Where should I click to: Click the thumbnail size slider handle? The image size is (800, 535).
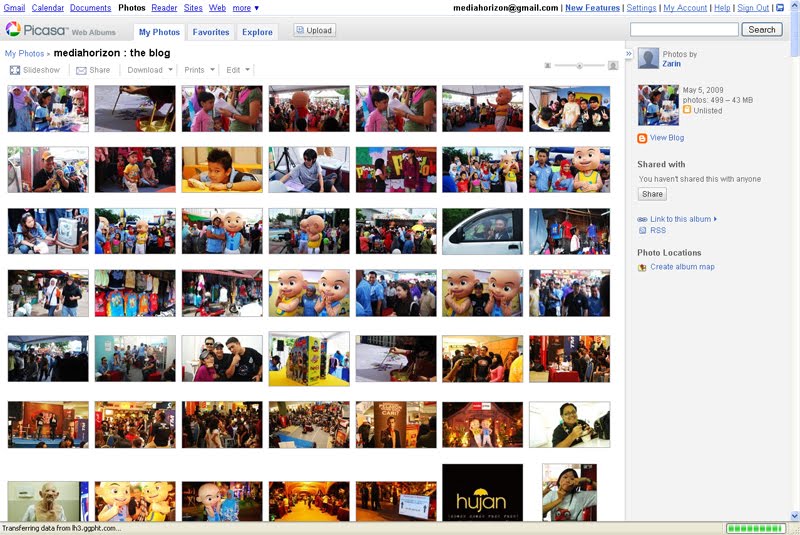click(580, 65)
